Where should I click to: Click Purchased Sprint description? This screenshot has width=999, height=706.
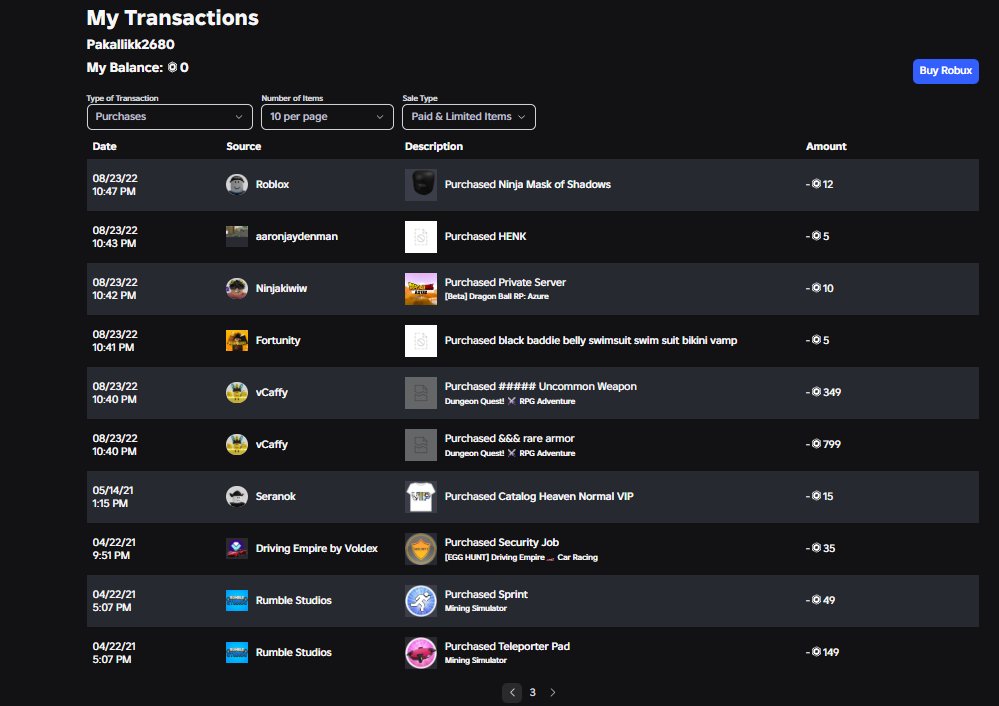coord(486,594)
